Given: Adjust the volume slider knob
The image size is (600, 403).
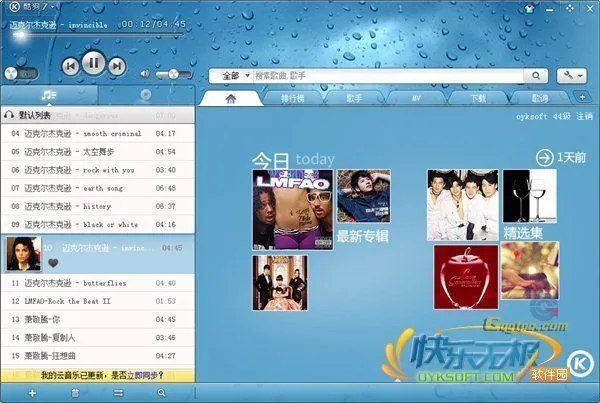Looking at the screenshot, I should 173,74.
